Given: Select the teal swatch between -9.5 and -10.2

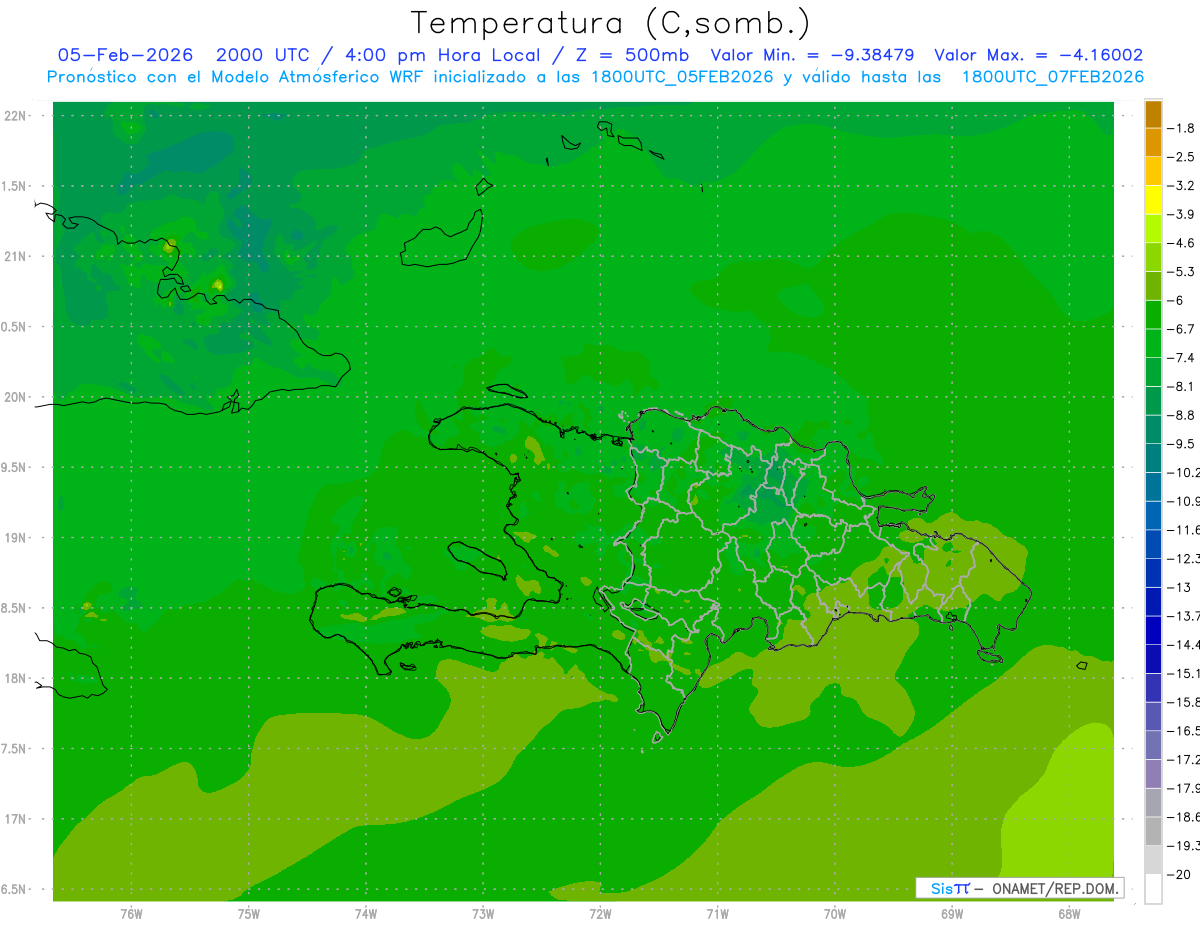Looking at the screenshot, I should [1153, 458].
